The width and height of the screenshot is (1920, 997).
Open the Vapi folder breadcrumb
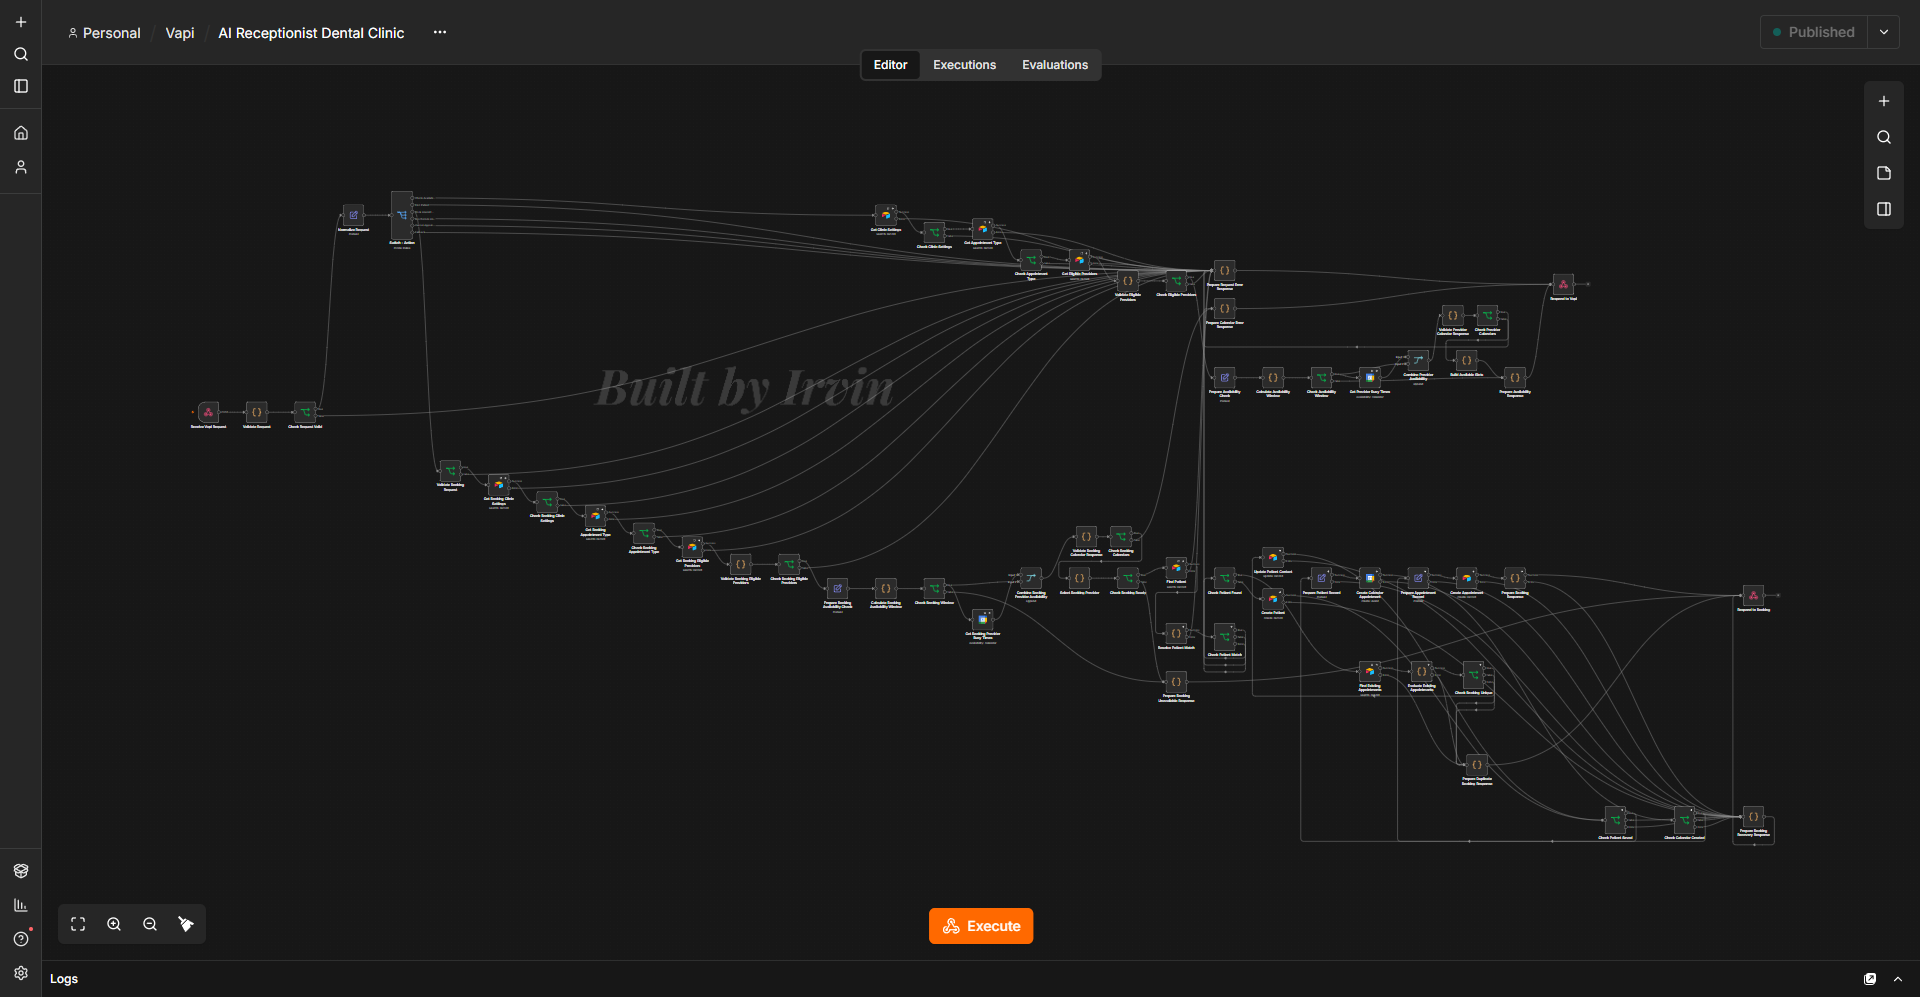tap(180, 33)
